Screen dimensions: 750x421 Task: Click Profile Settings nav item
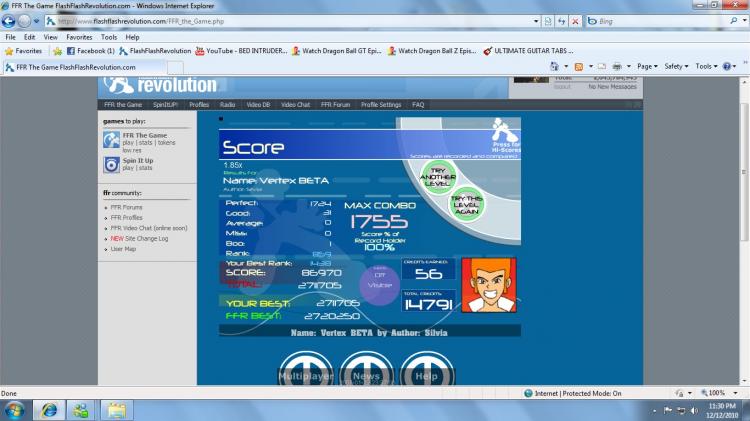click(381, 105)
